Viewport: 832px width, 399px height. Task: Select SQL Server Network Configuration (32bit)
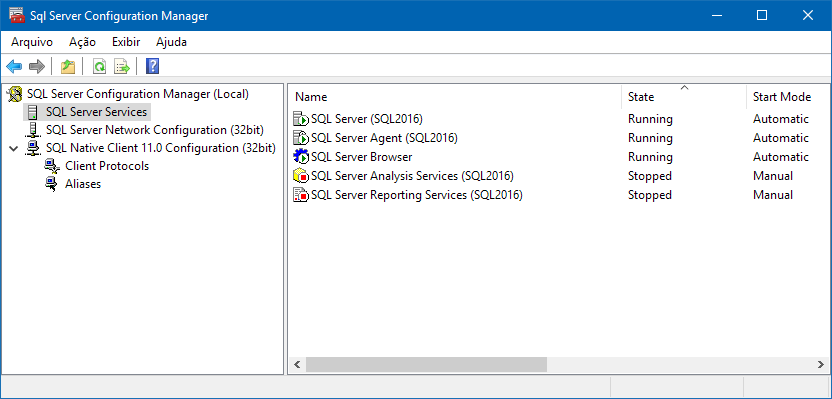point(154,130)
